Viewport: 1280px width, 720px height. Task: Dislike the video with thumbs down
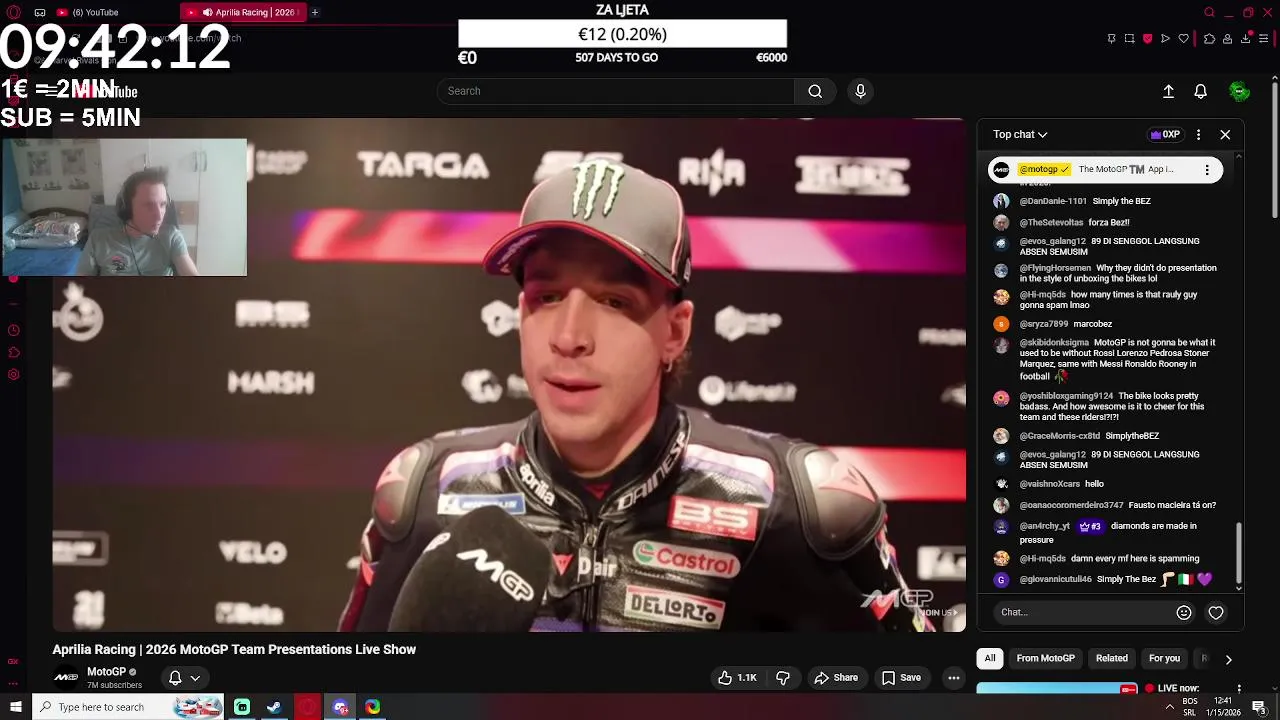pyautogui.click(x=783, y=678)
